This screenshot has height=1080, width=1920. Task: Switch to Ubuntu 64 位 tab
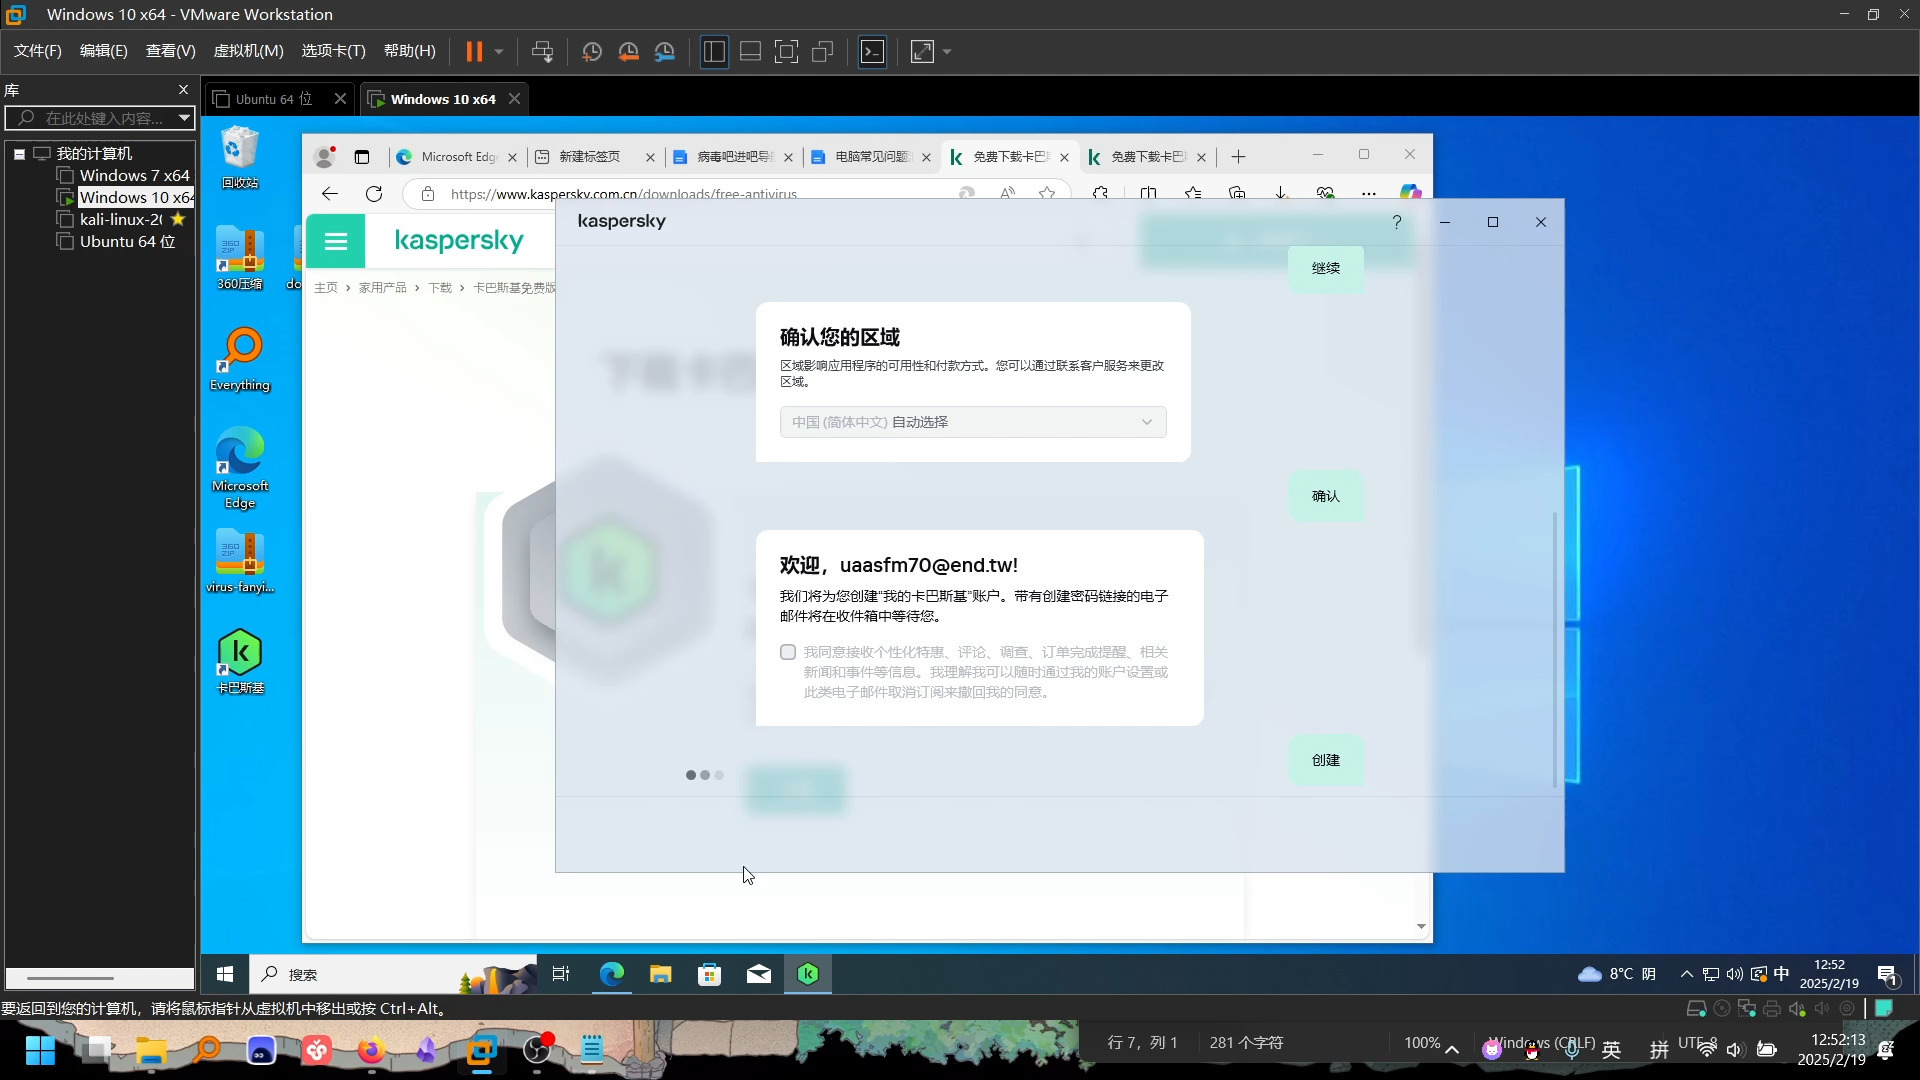(x=273, y=99)
